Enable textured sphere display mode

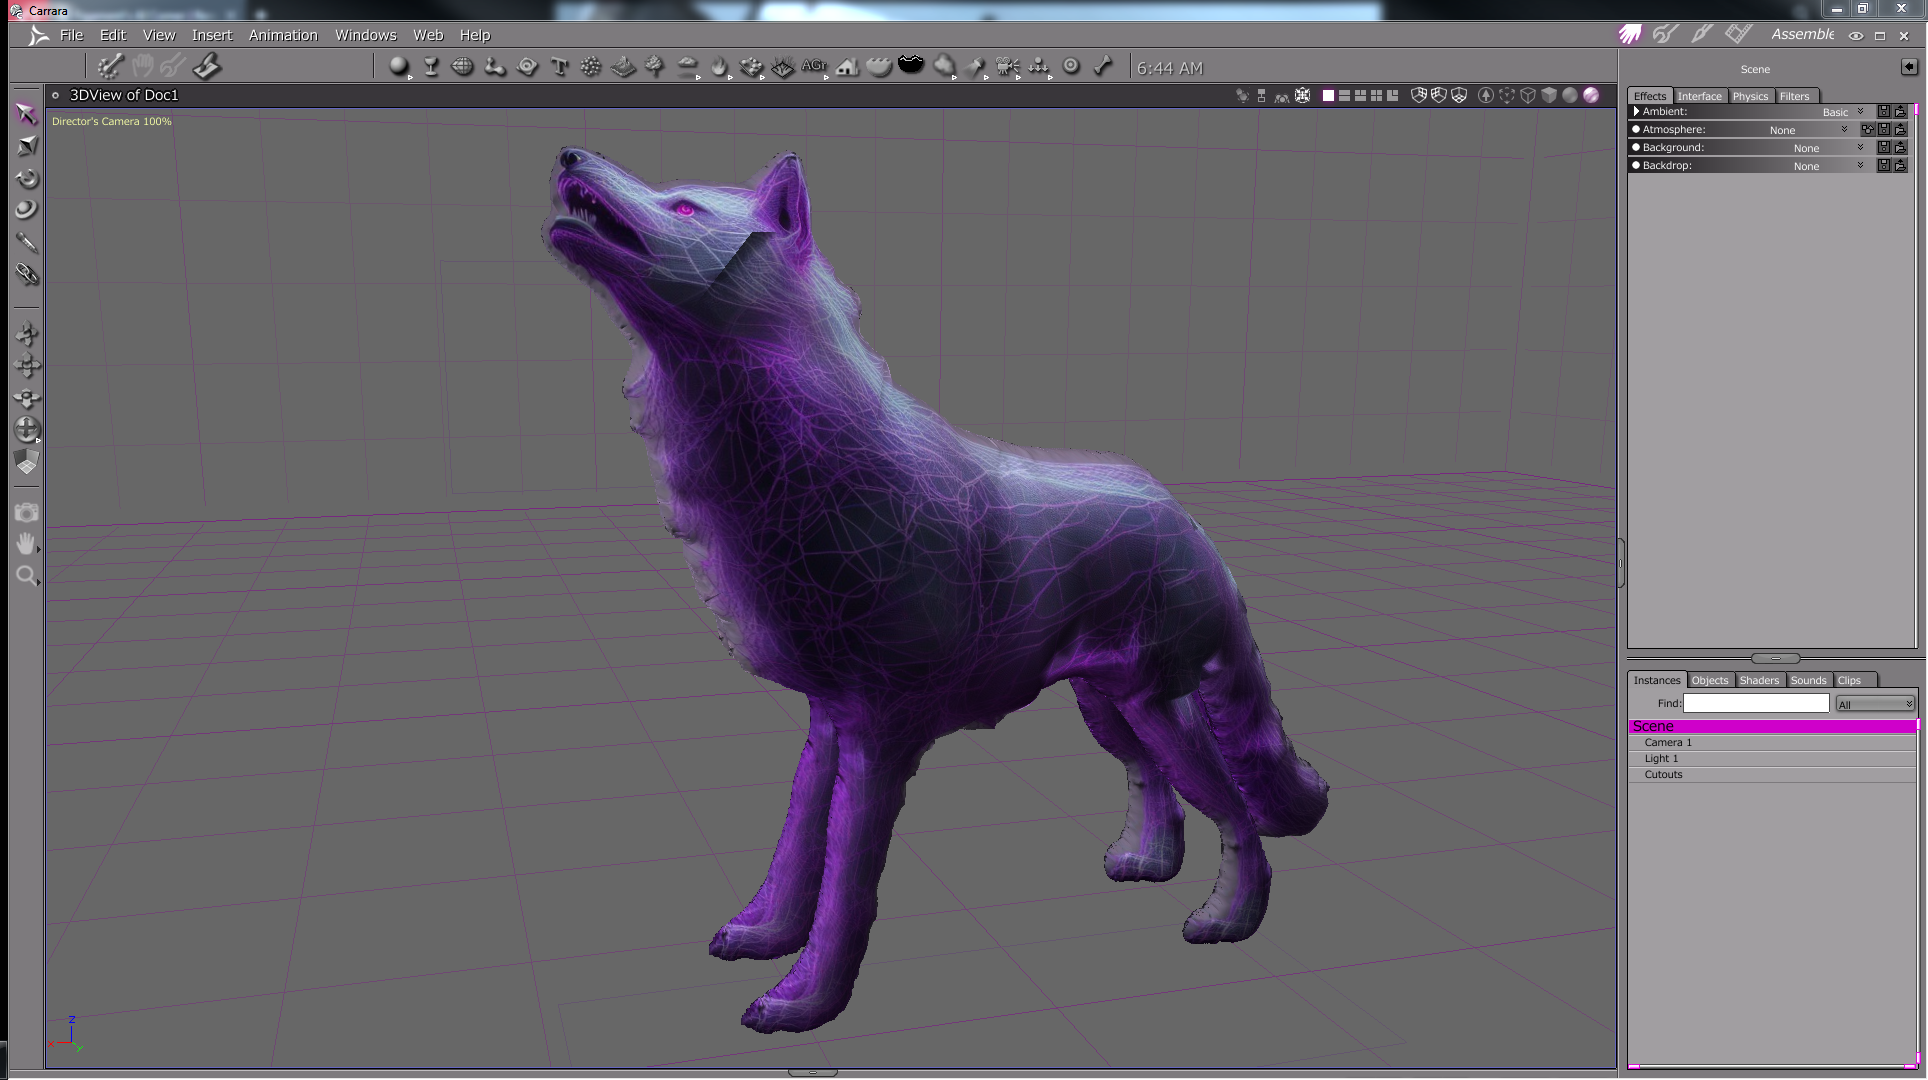(1591, 96)
